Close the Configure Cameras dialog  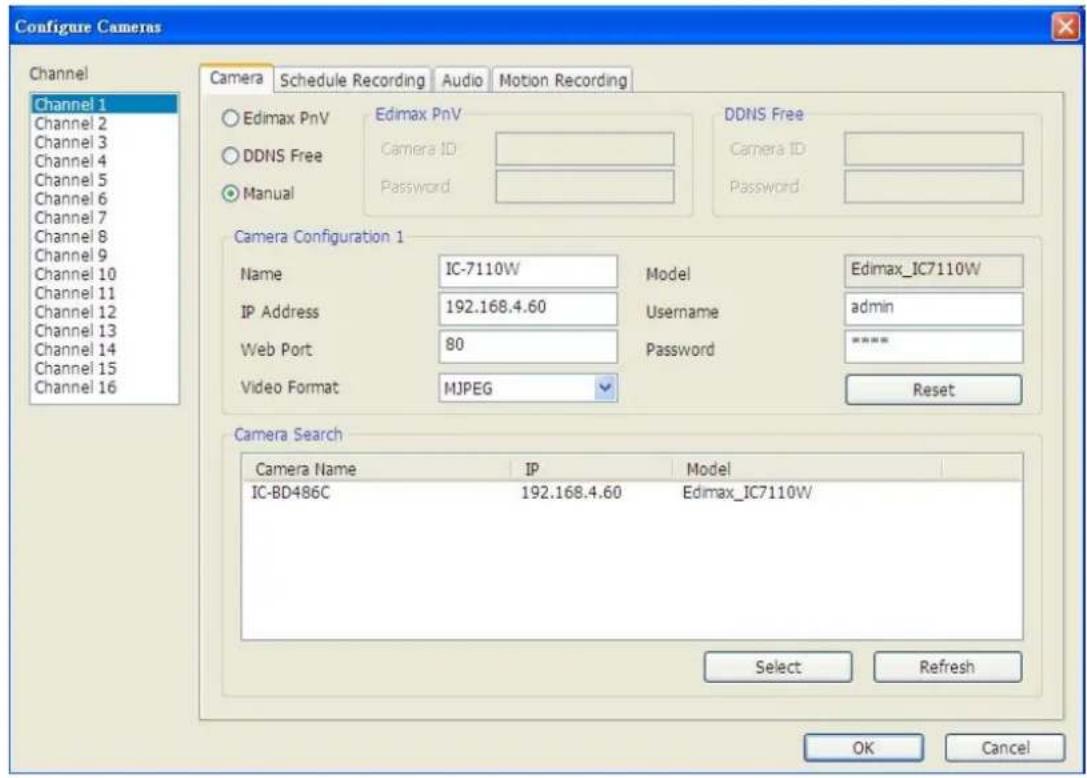pyautogui.click(x=1066, y=27)
